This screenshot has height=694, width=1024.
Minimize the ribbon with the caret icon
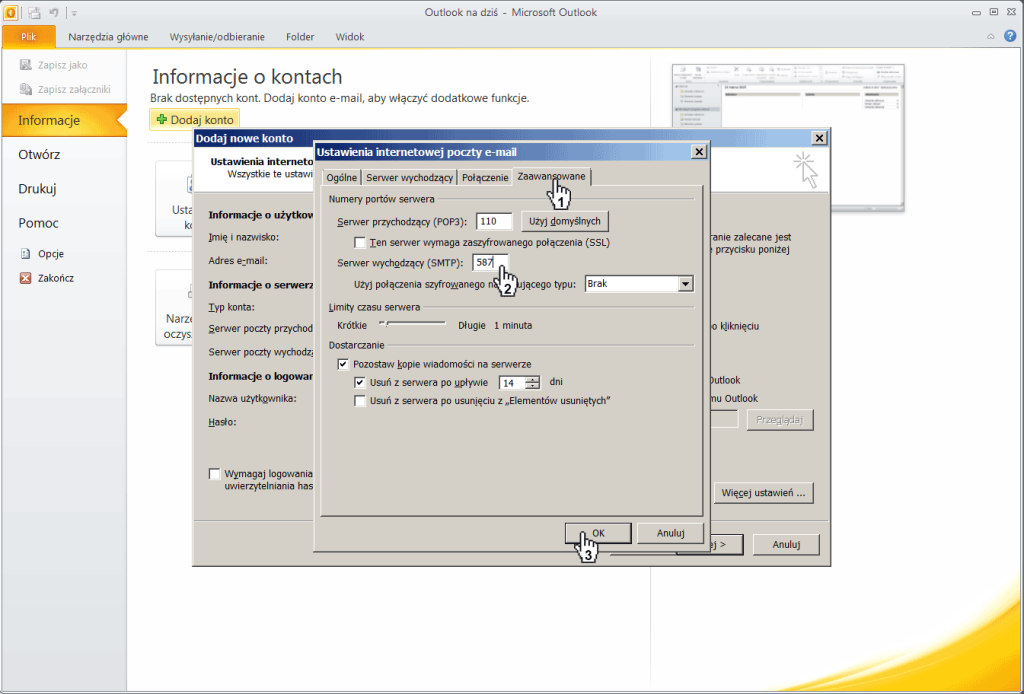click(x=991, y=37)
